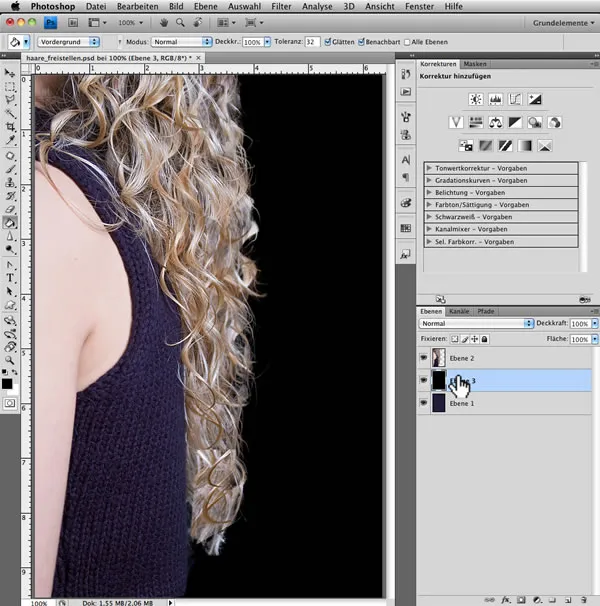Open the Filter menu
The image size is (600, 606).
click(282, 6)
